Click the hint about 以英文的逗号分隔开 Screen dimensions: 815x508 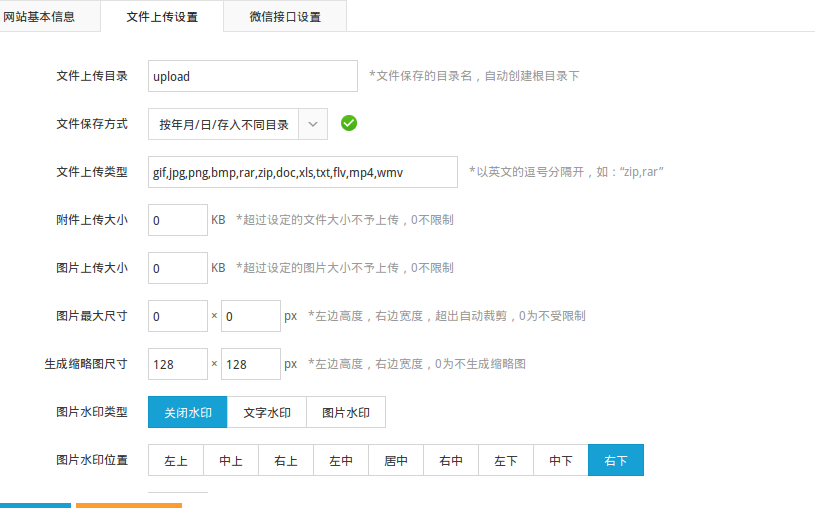click(567, 172)
